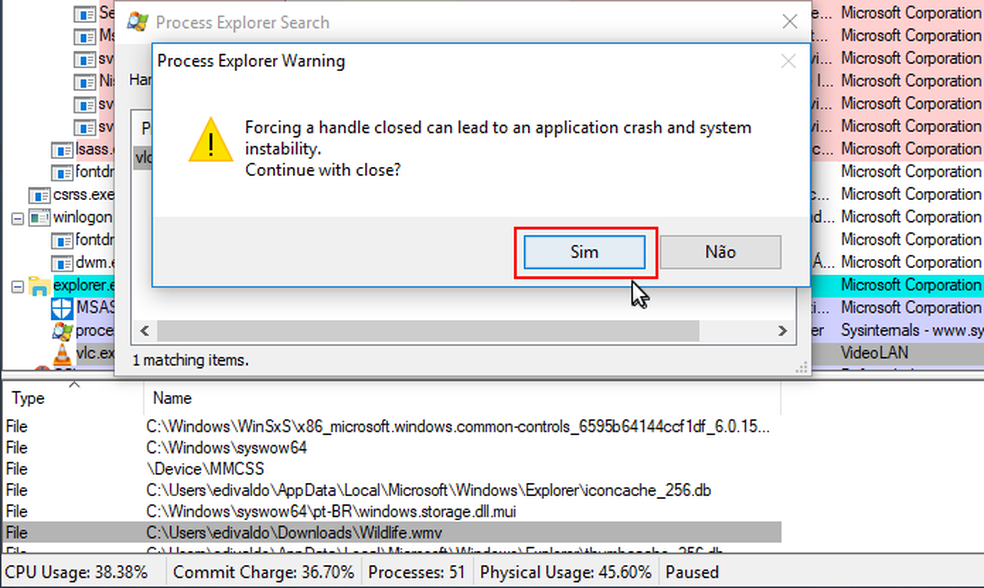Click the search results left scroll arrow
Image resolution: width=984 pixels, height=588 pixels.
[x=143, y=330]
